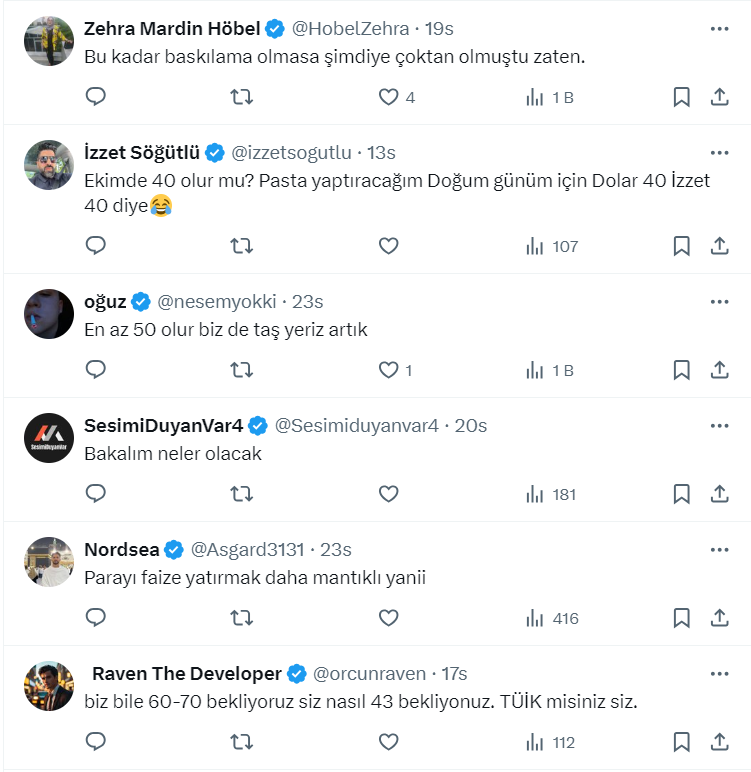Open @izzetsogutlu profile handle link
The height and width of the screenshot is (772, 751).
pos(291,153)
